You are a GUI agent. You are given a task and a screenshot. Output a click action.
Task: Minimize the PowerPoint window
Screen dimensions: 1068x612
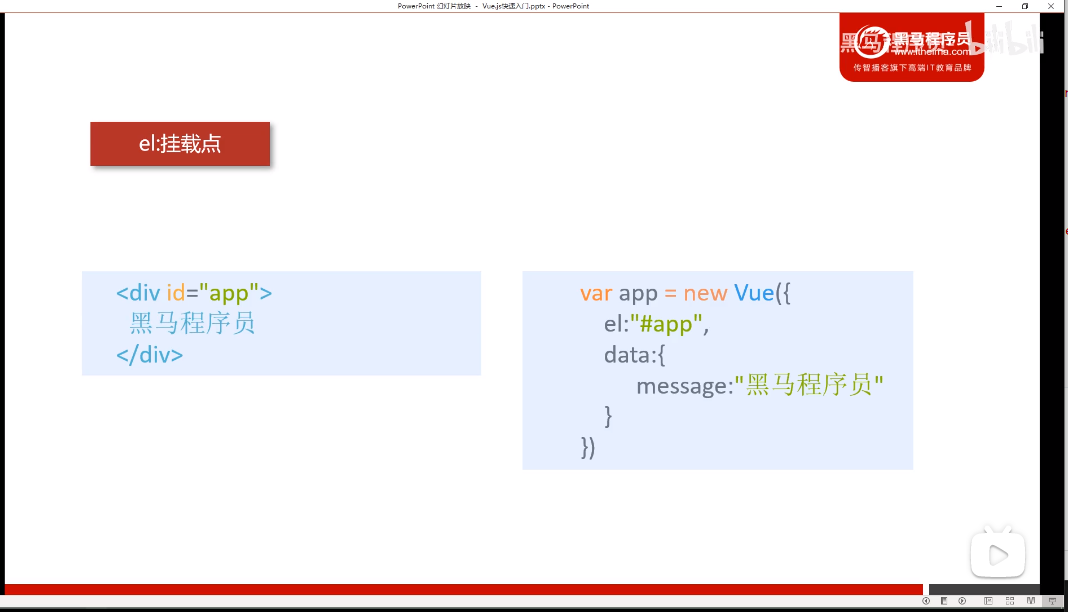pos(999,5)
